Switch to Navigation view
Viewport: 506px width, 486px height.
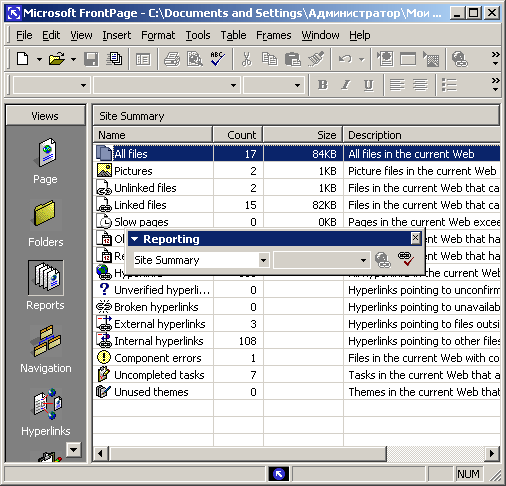coord(46,349)
